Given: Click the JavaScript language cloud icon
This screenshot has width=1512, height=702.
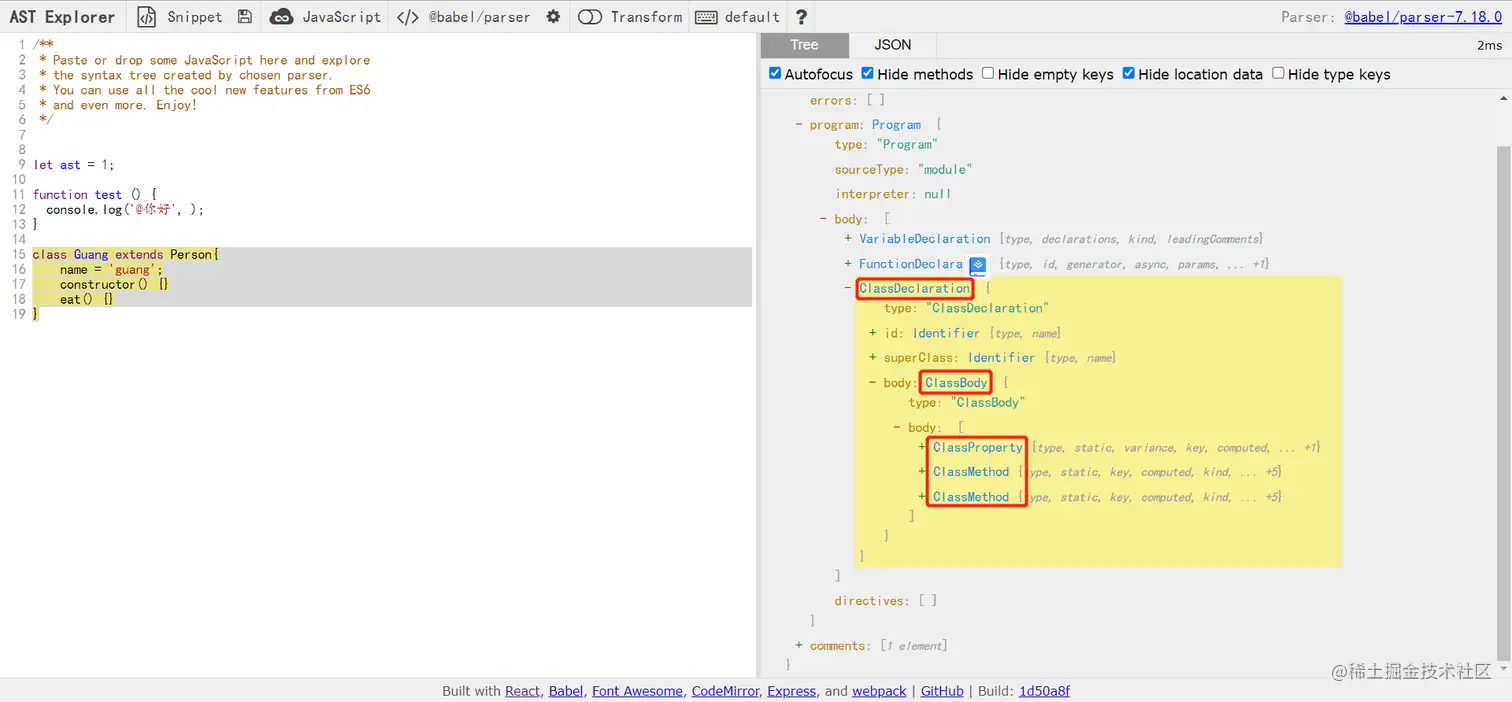Looking at the screenshot, I should pyautogui.click(x=282, y=17).
